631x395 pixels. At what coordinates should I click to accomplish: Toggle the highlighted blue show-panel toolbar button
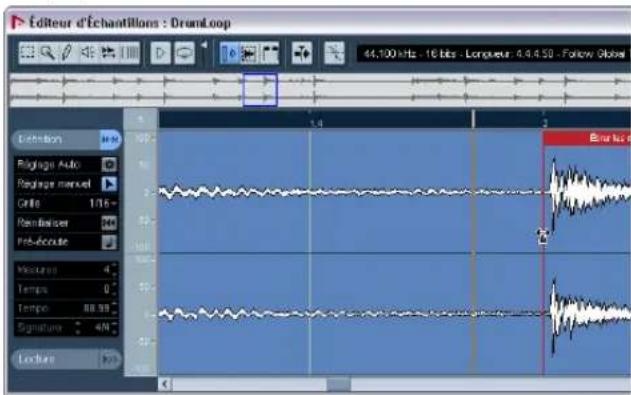tap(229, 53)
